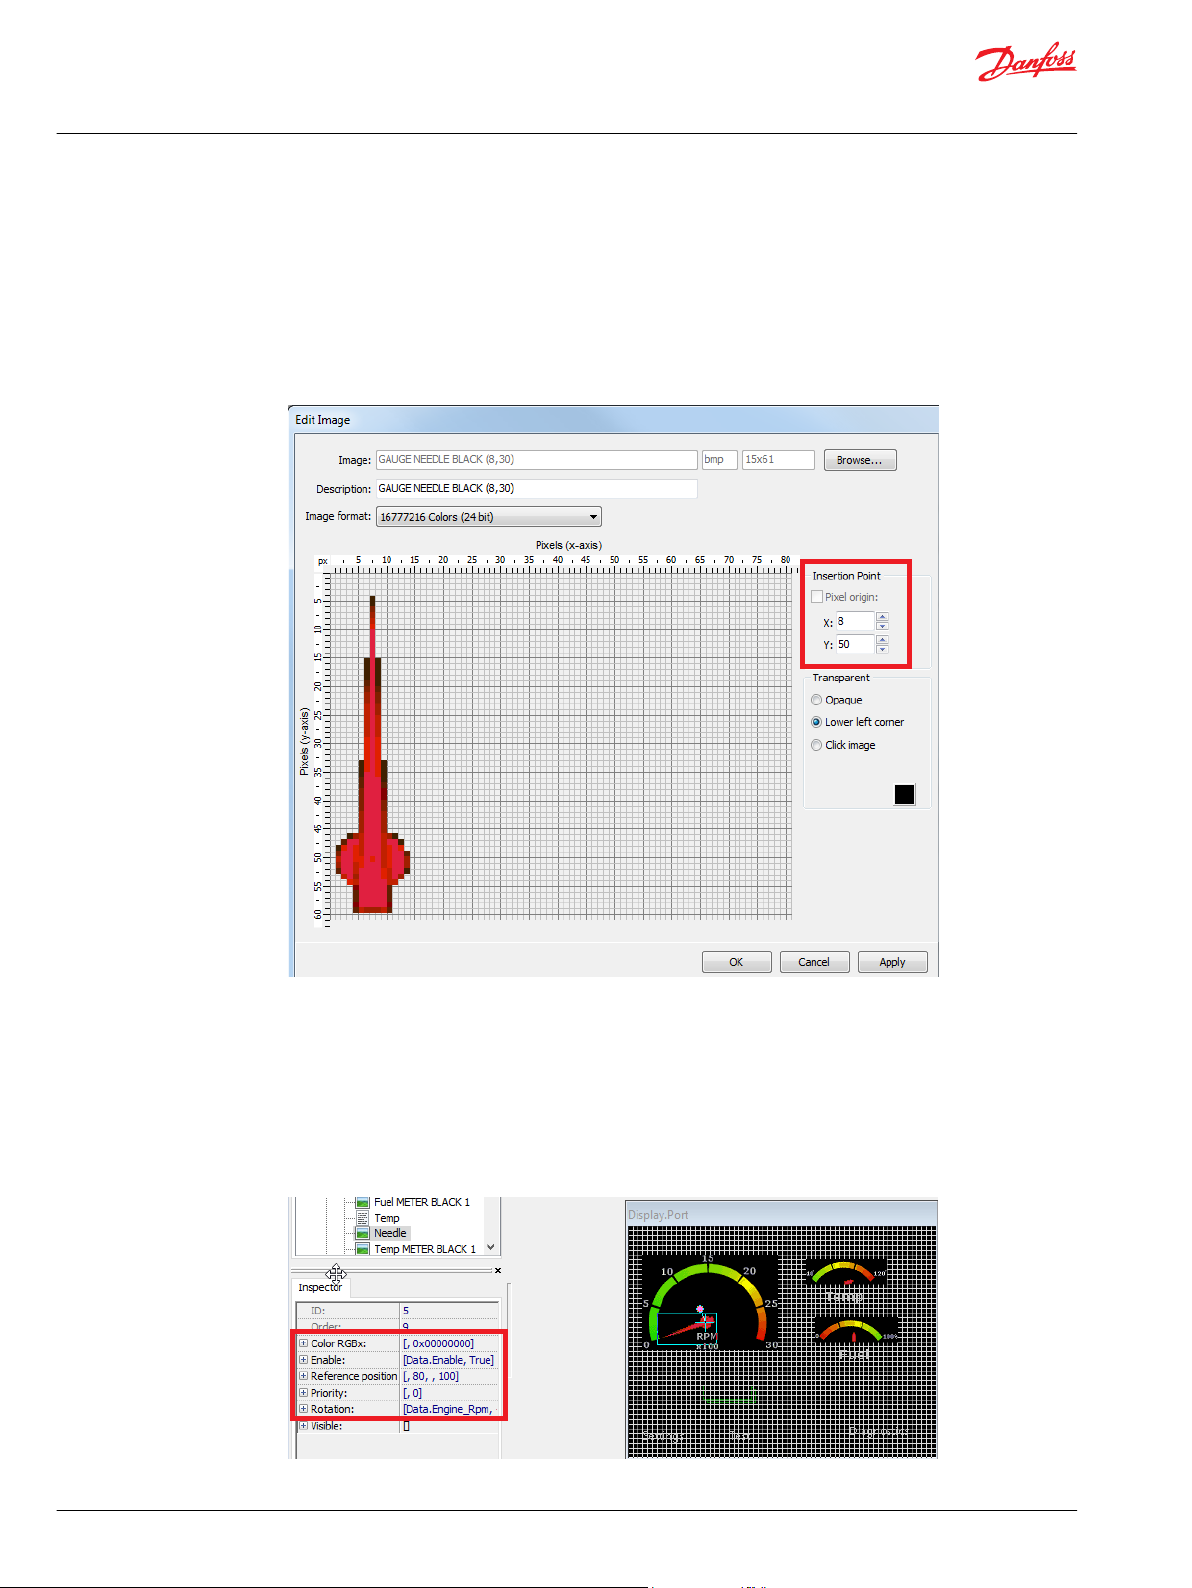This screenshot has width=1192, height=1588.
Task: Click the Display.Port window title
Action: 658,1215
